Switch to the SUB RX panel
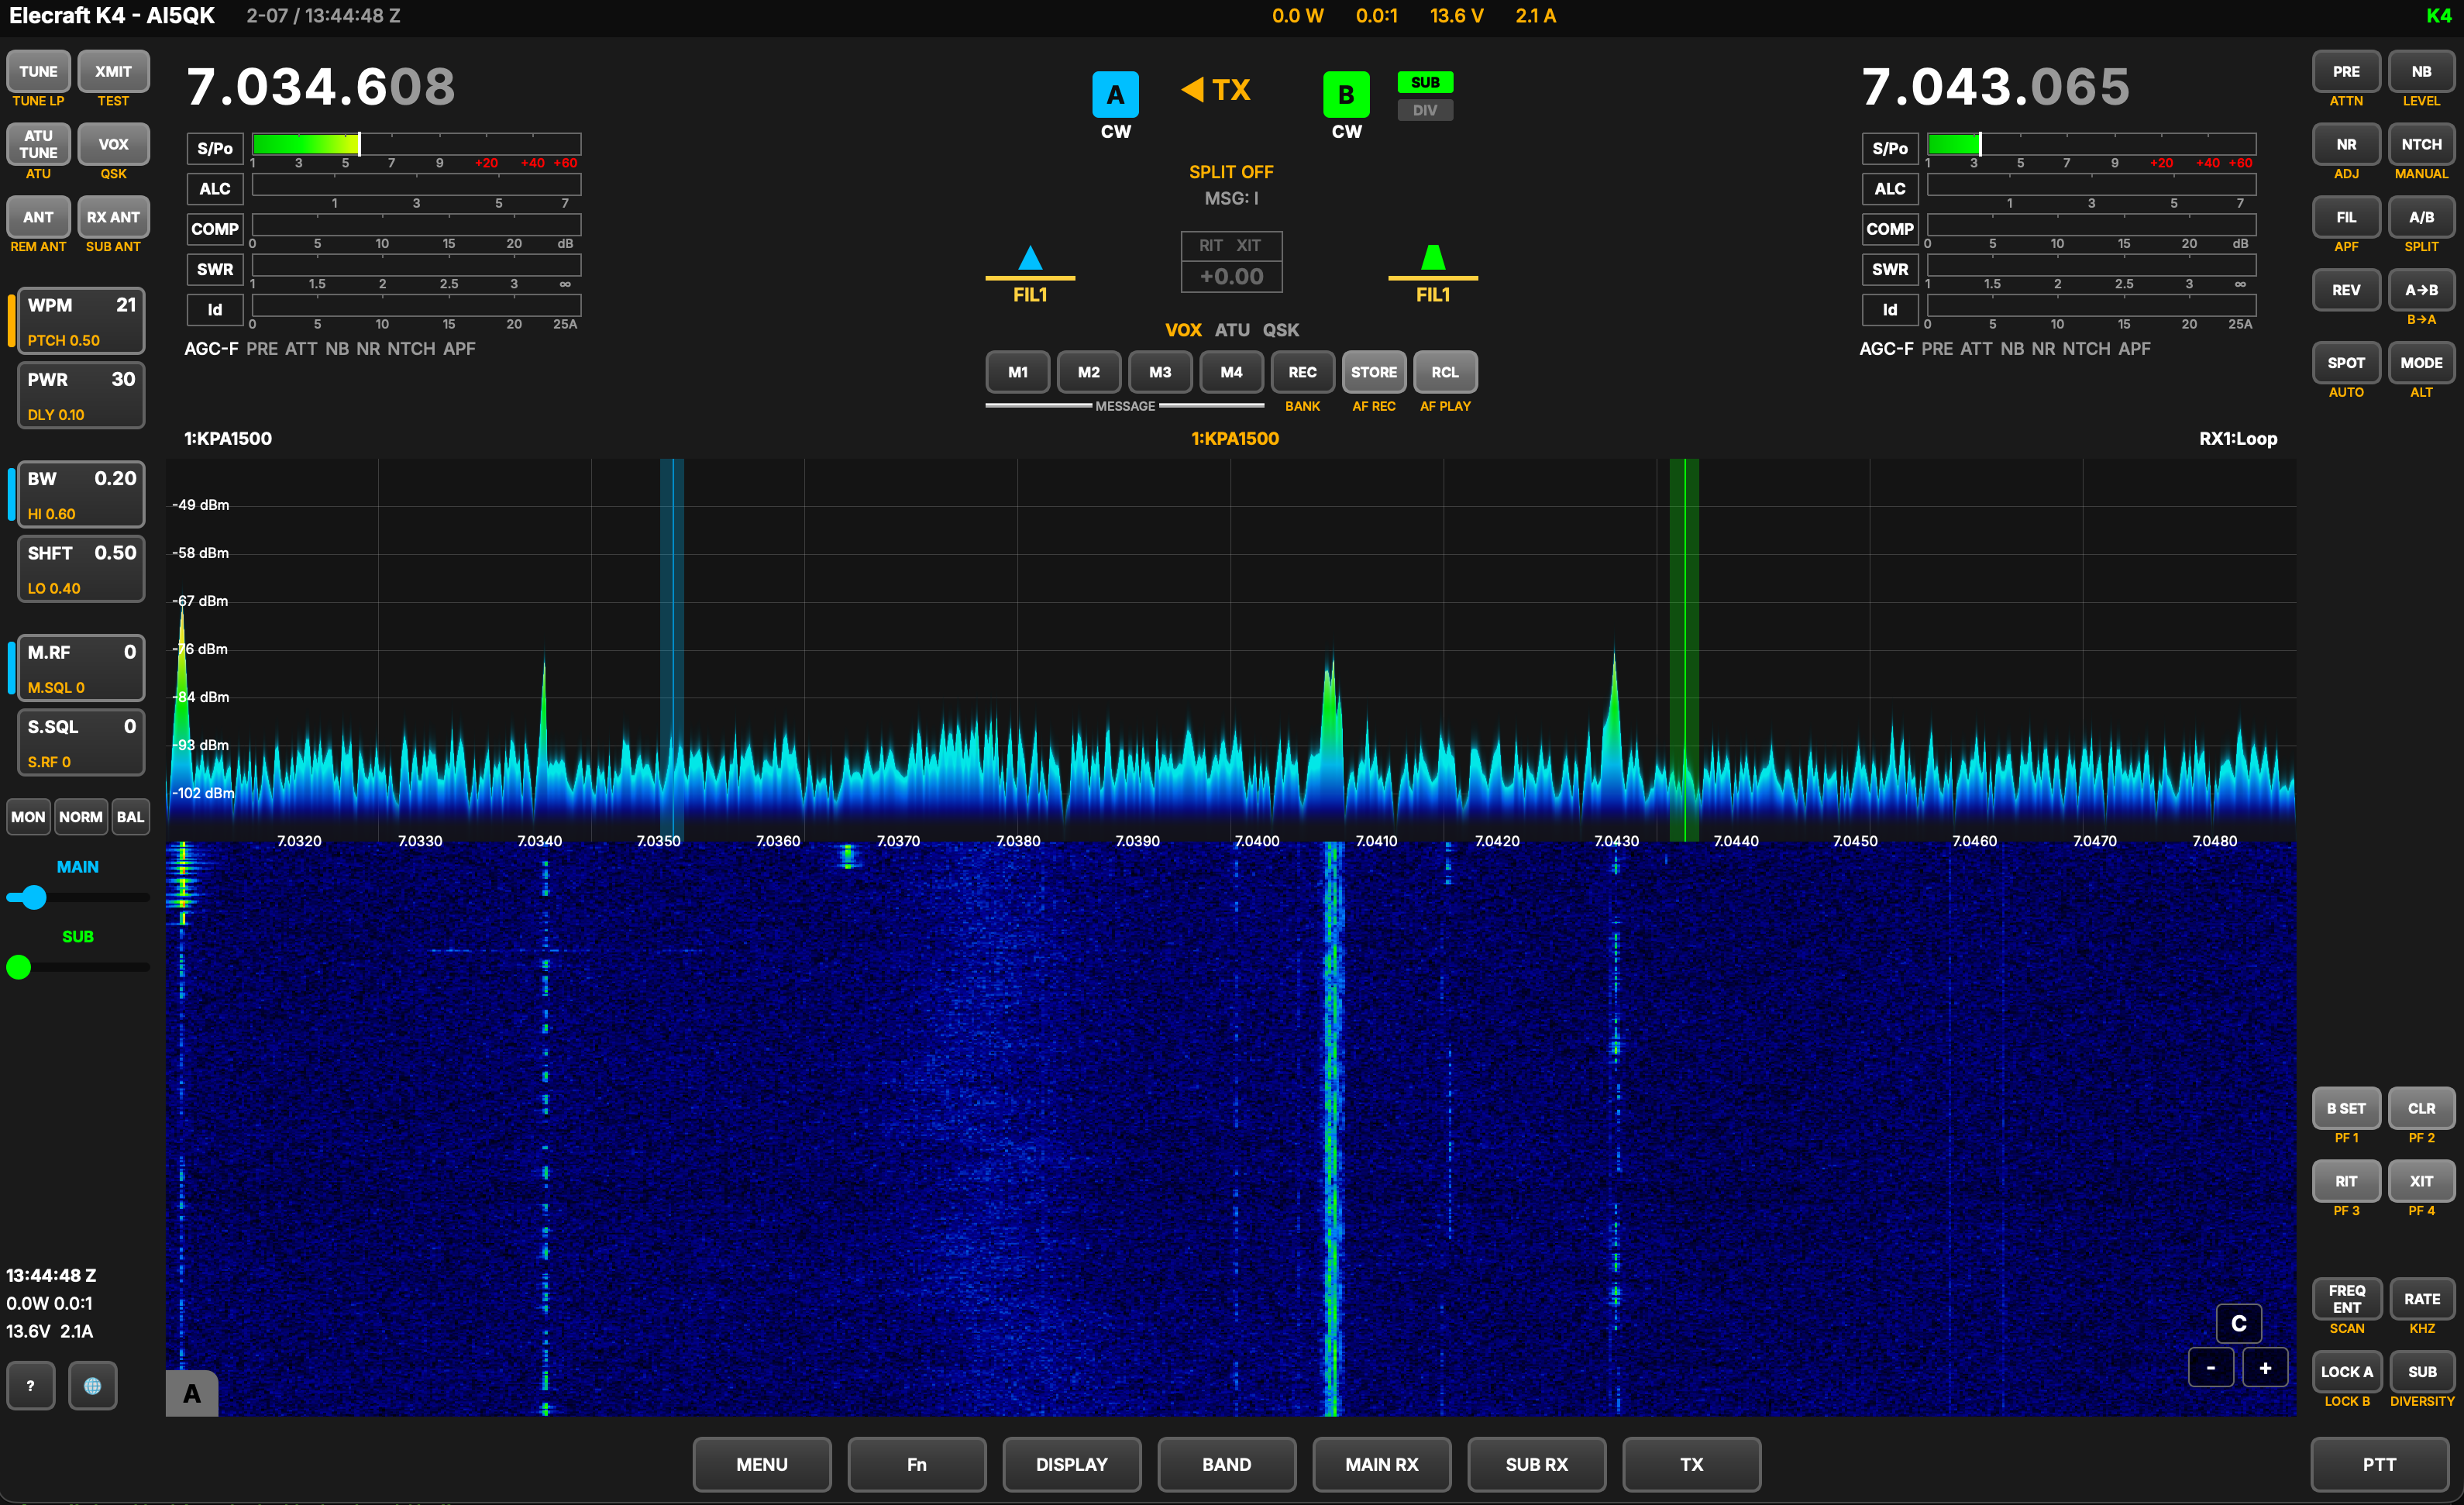Screen dimensions: 2464x1505 click(1536, 1464)
